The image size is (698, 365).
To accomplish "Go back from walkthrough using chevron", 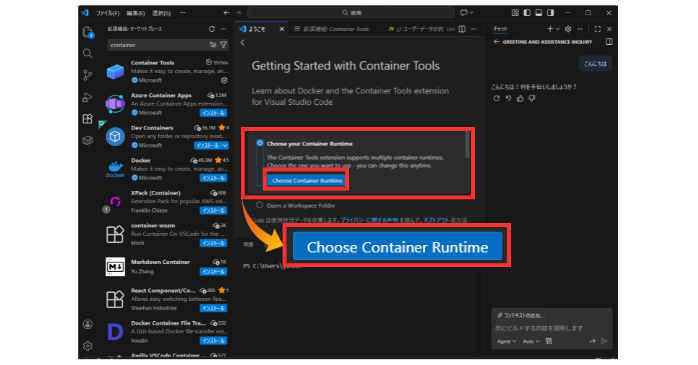I will pyautogui.click(x=243, y=43).
